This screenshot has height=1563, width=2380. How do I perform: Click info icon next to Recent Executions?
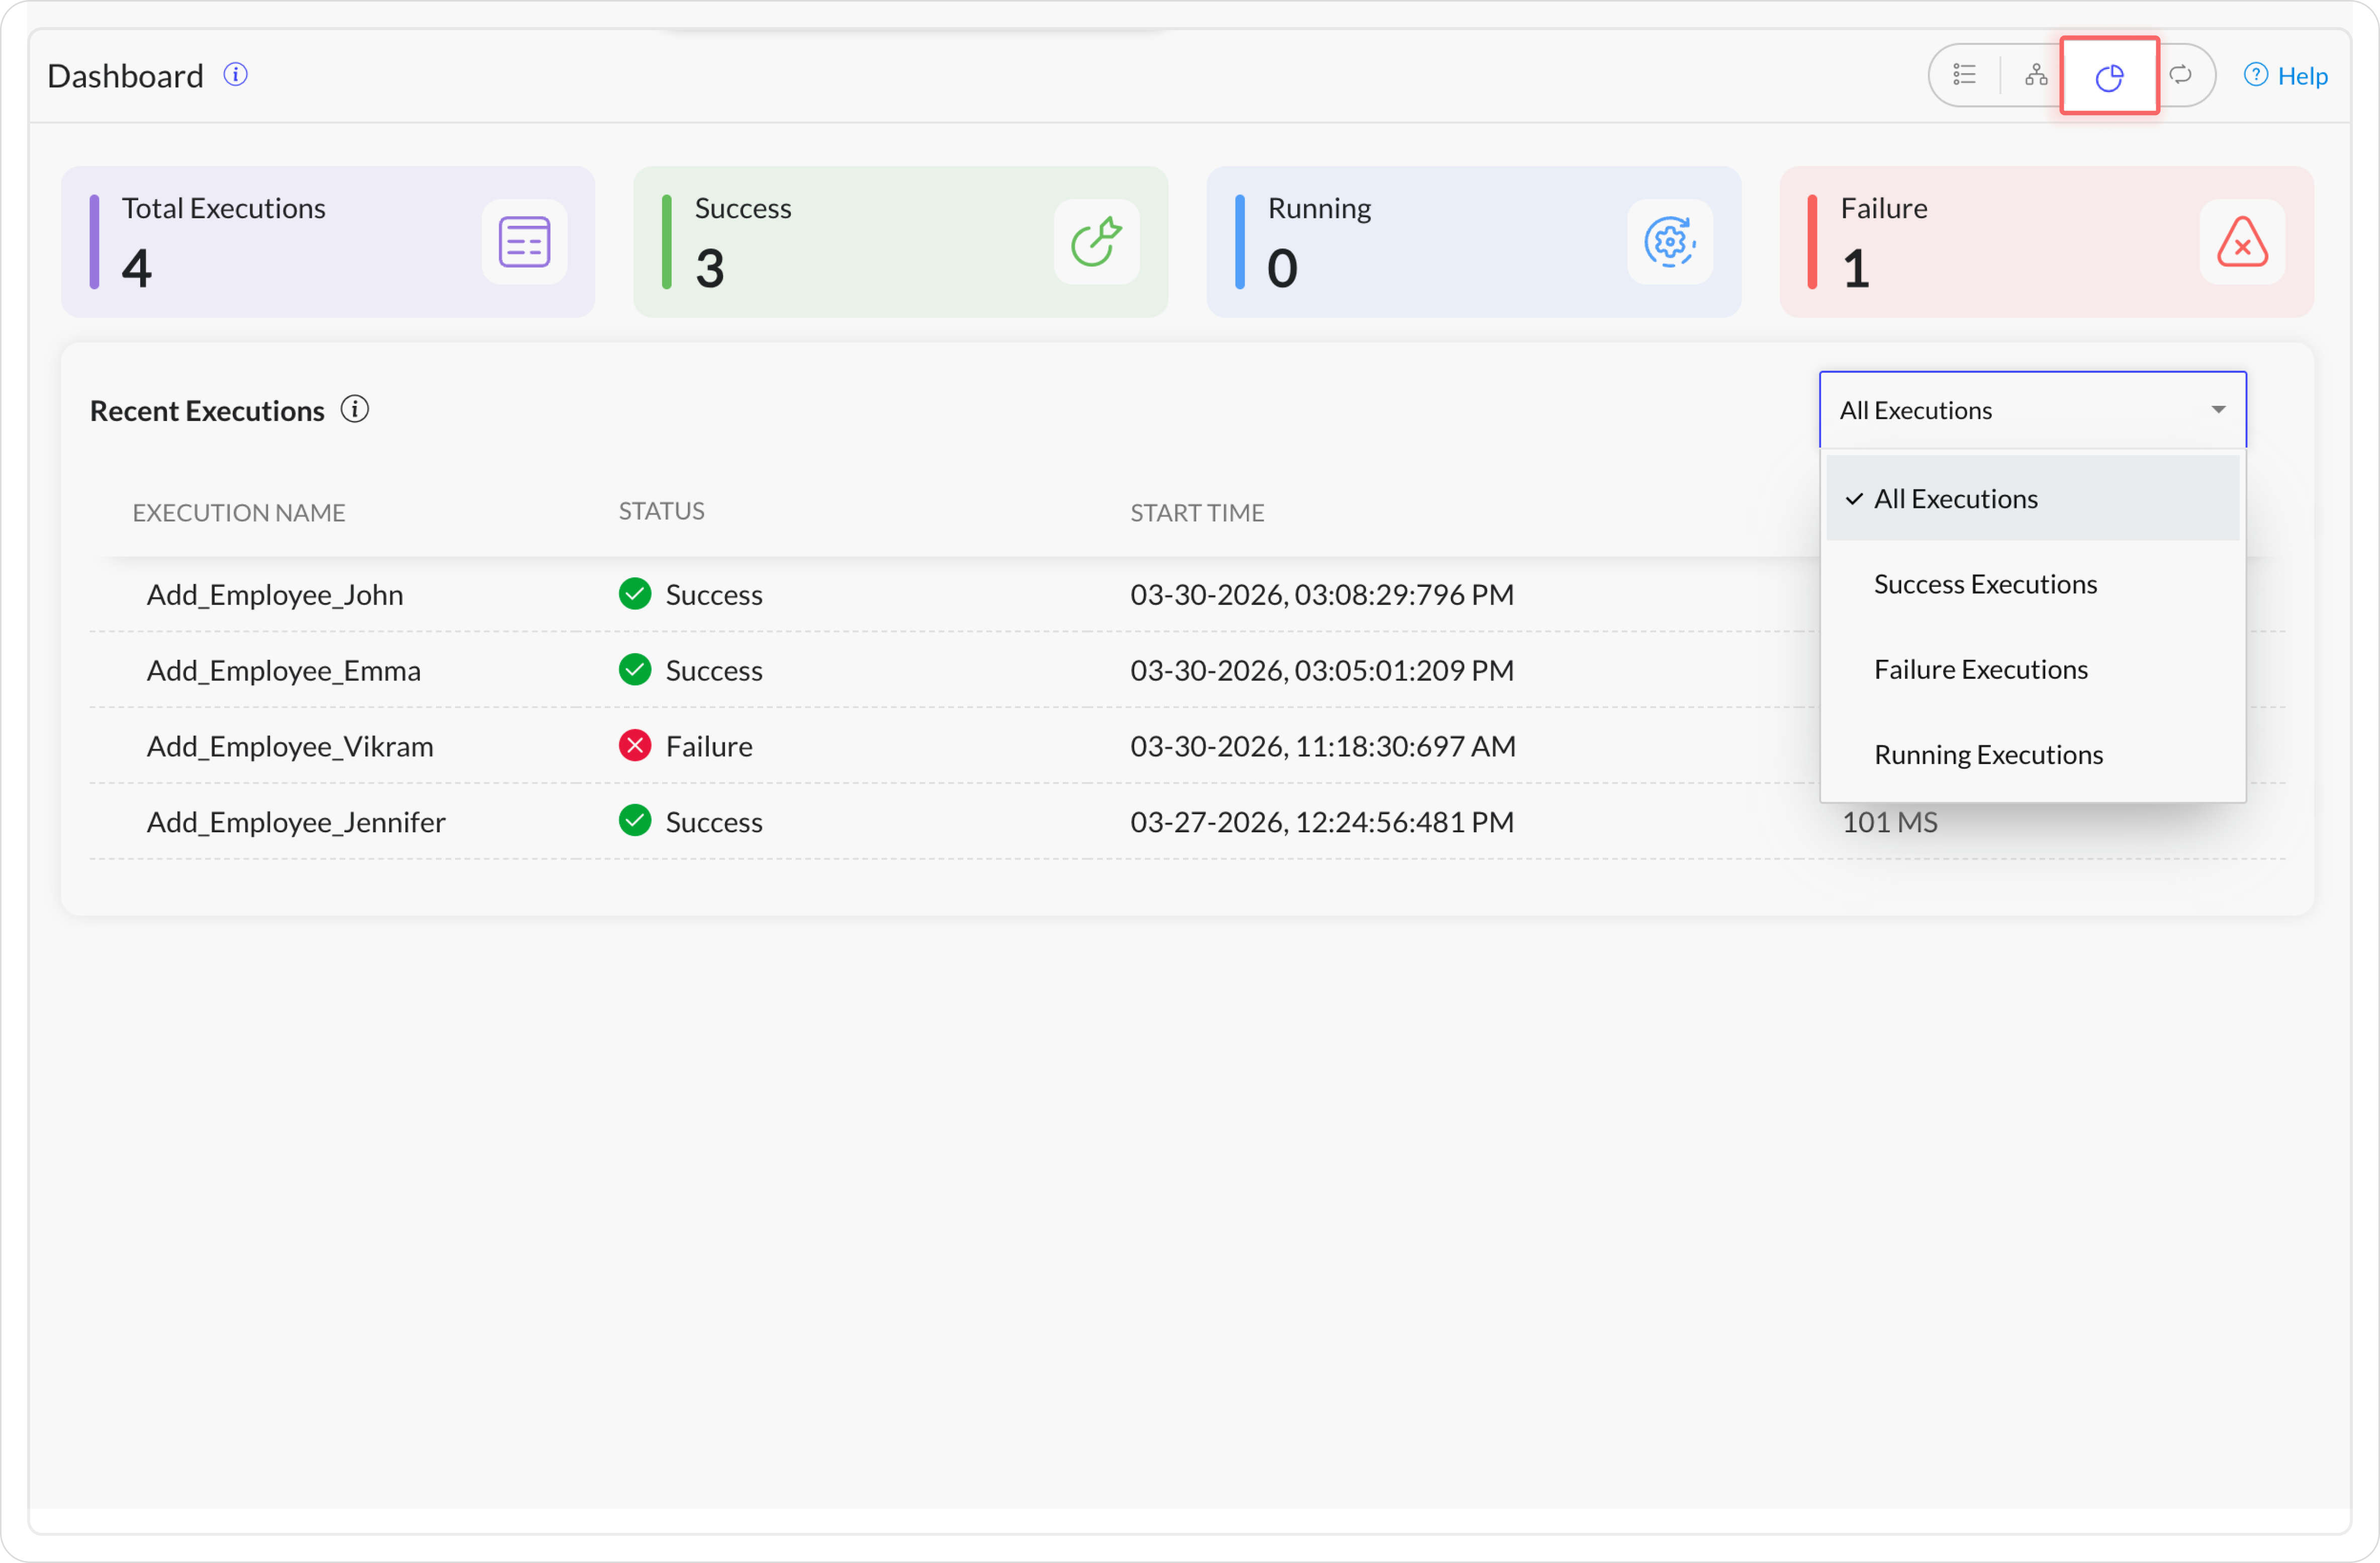pyautogui.click(x=355, y=409)
